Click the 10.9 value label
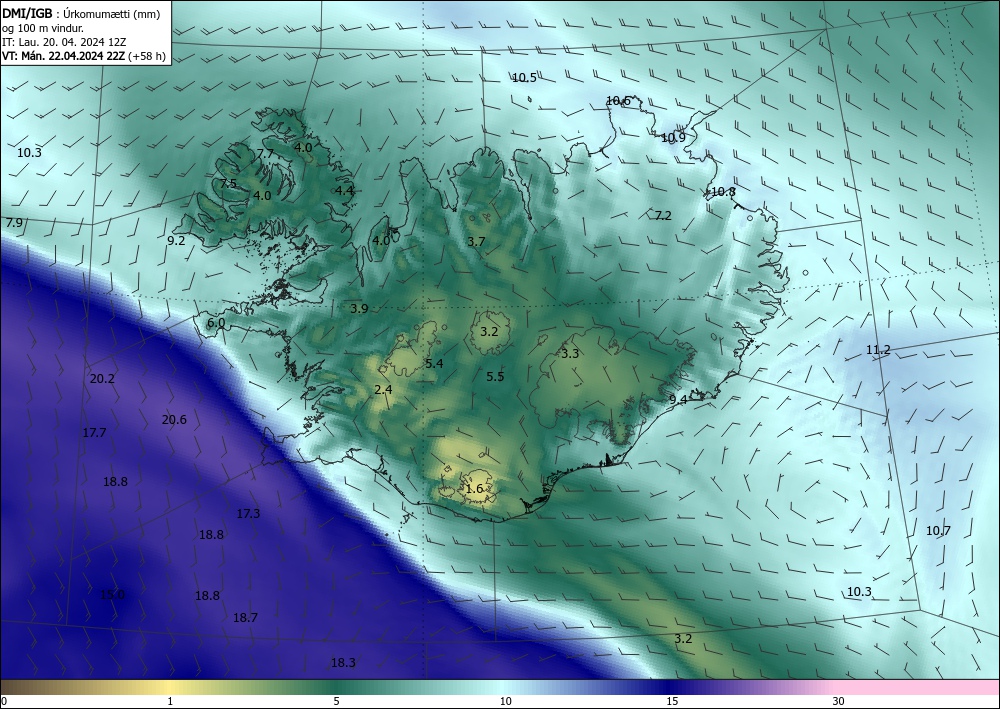This screenshot has width=1000, height=709. pos(673,138)
